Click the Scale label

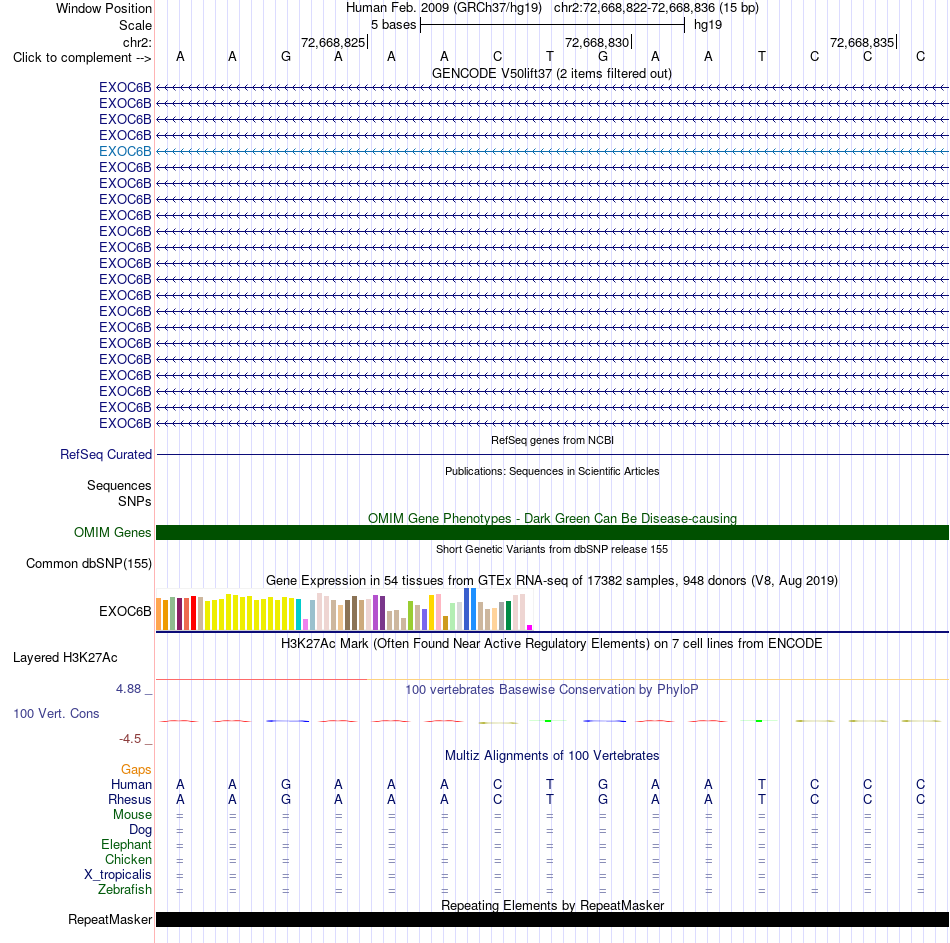[x=135, y=25]
